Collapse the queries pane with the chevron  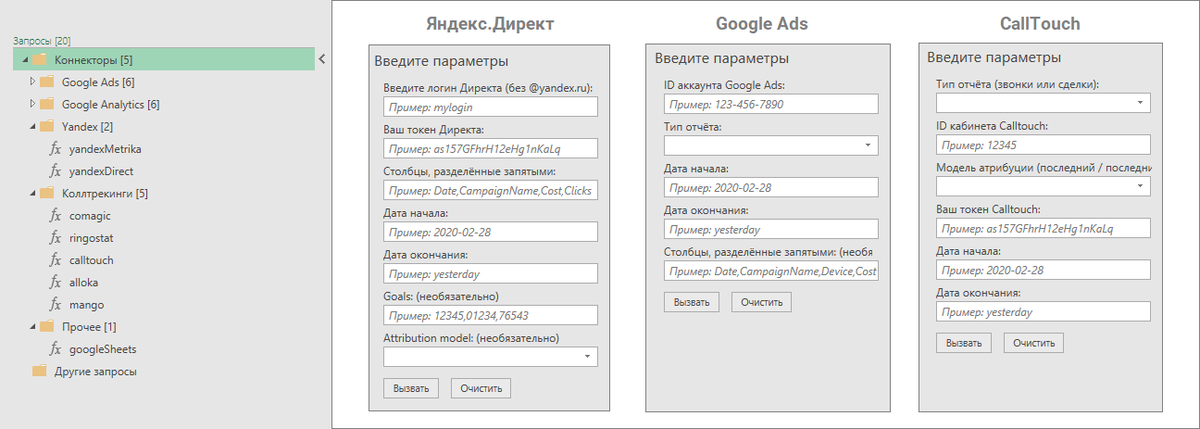[x=321, y=60]
